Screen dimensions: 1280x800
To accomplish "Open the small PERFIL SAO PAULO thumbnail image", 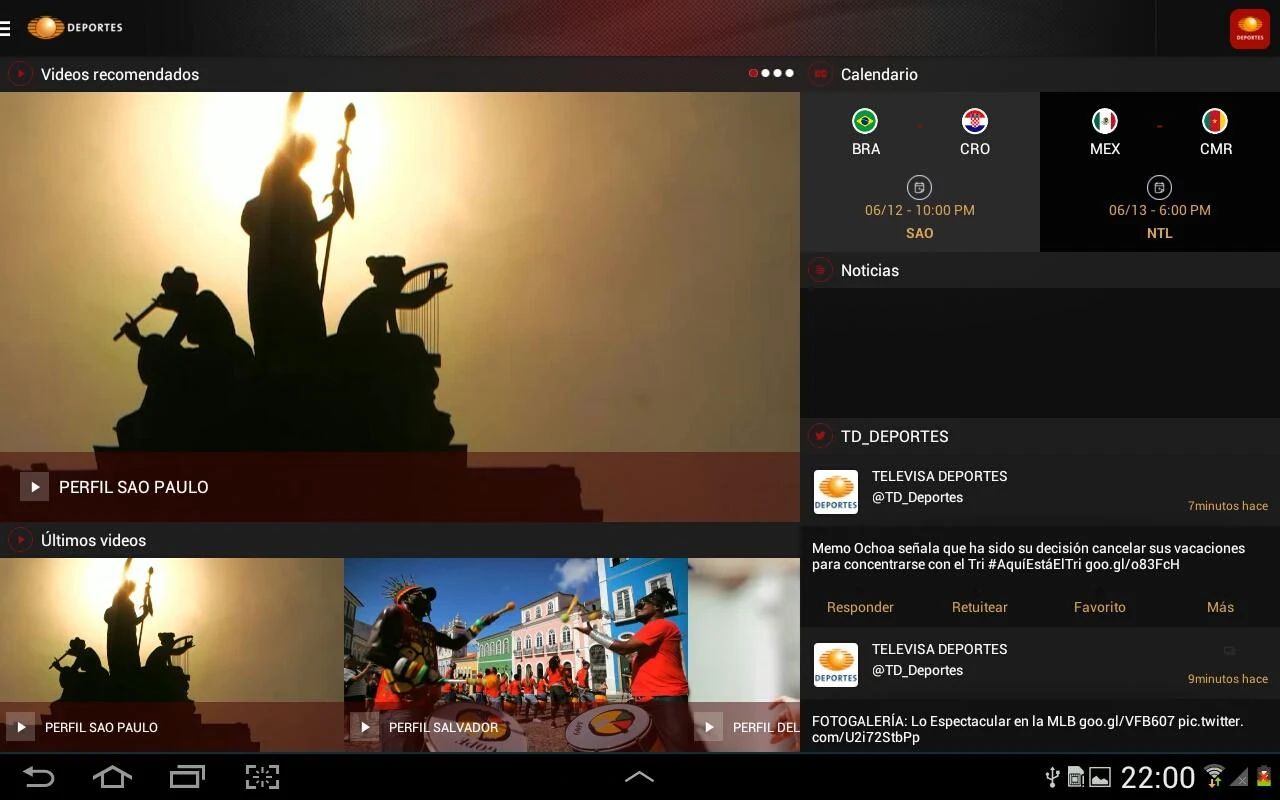I will (172, 654).
